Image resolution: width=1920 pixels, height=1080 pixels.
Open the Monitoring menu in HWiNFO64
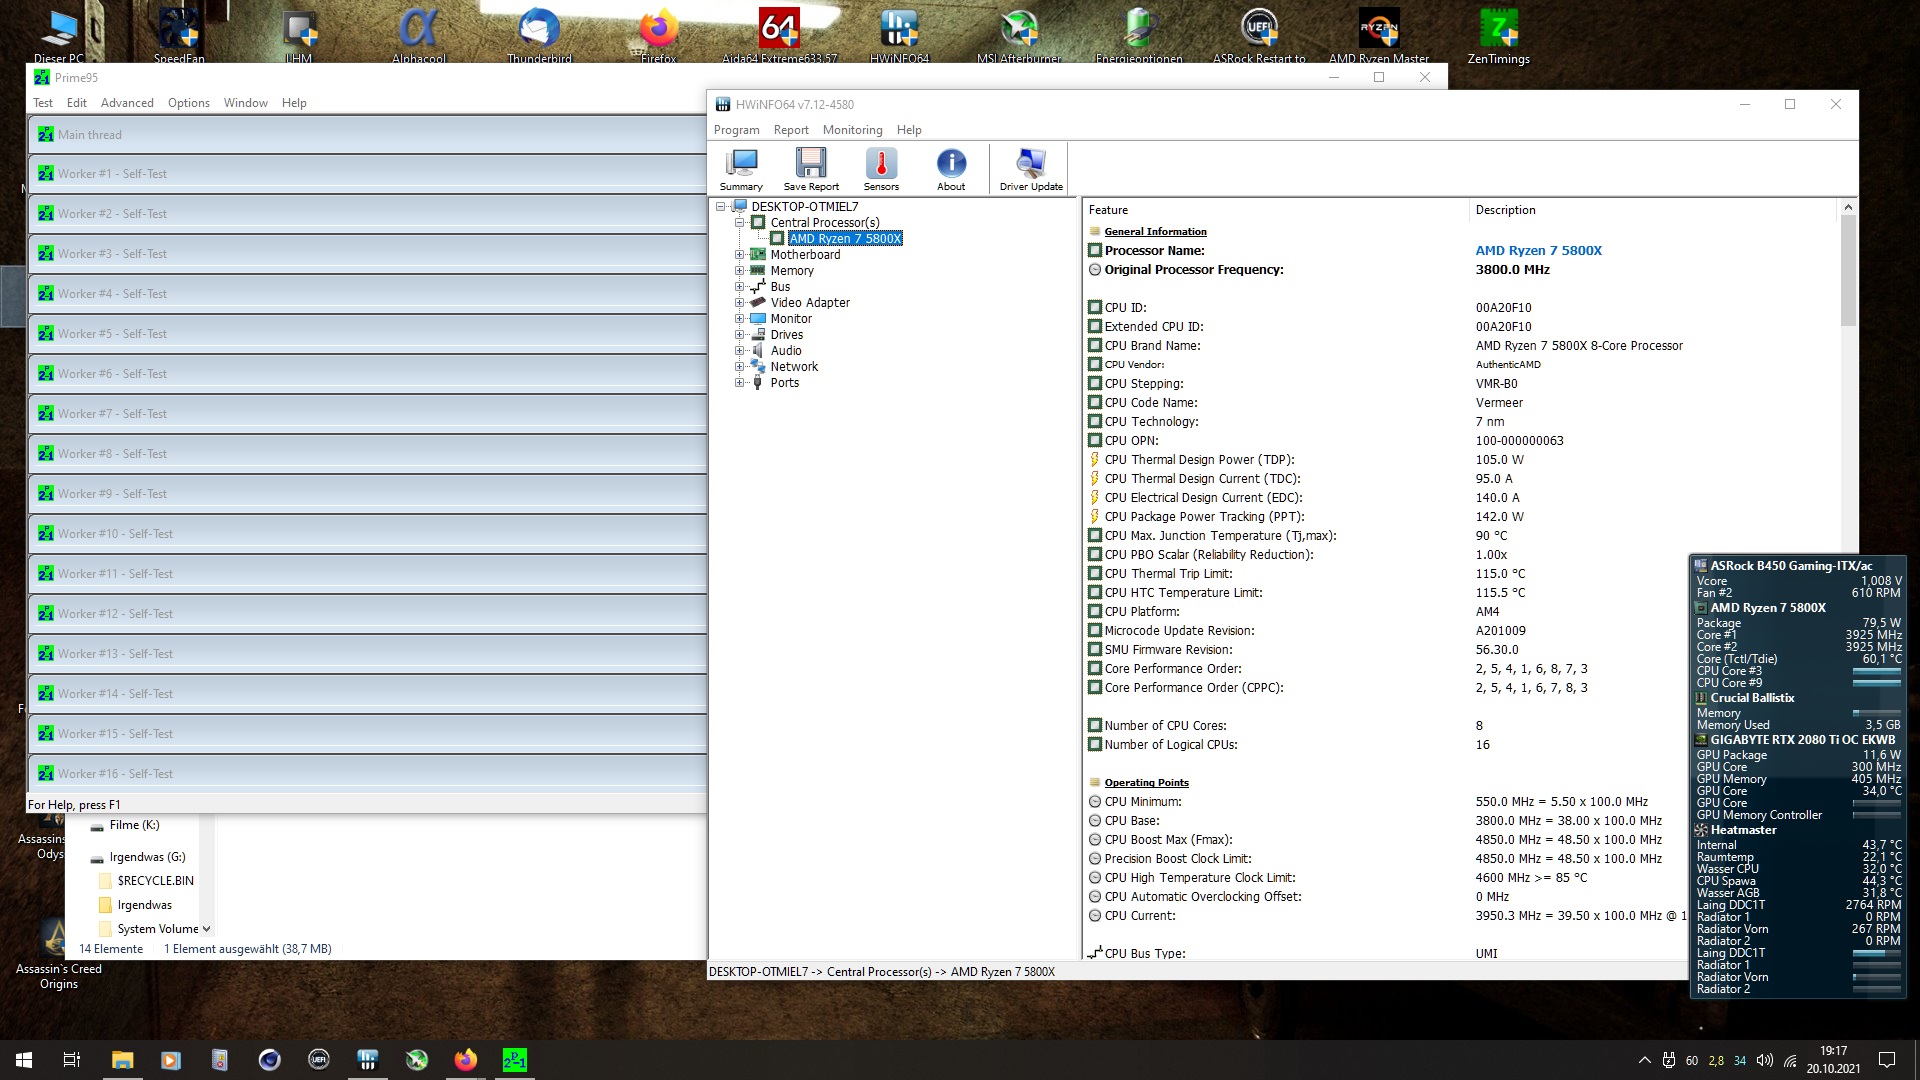click(852, 130)
